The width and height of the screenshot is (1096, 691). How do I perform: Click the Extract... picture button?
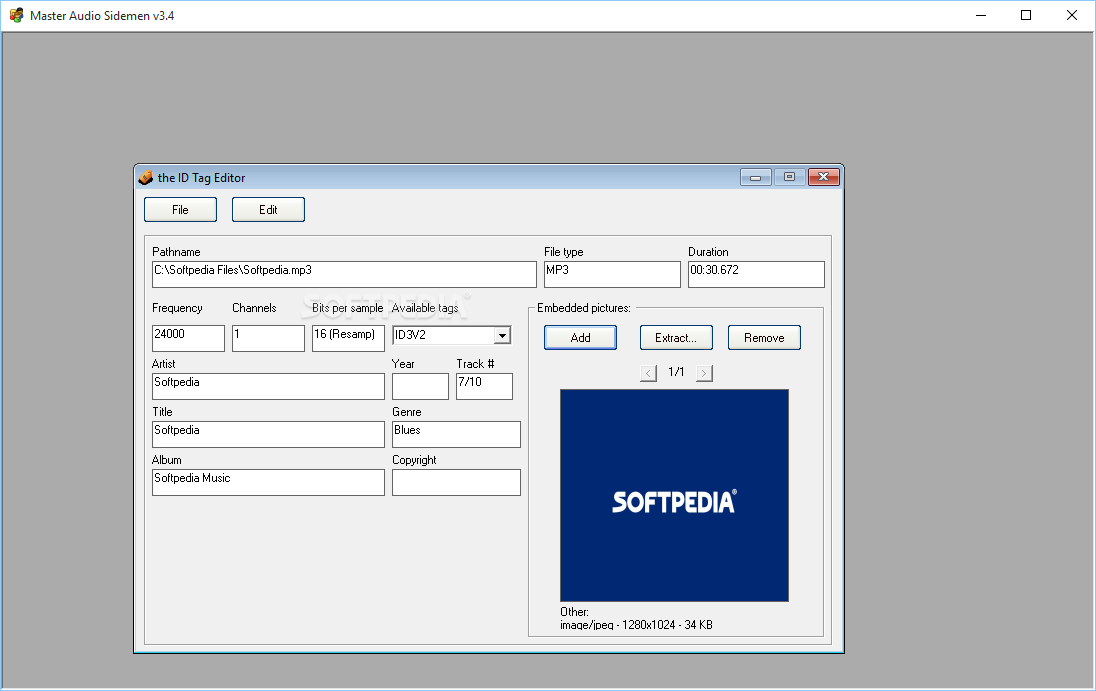676,337
